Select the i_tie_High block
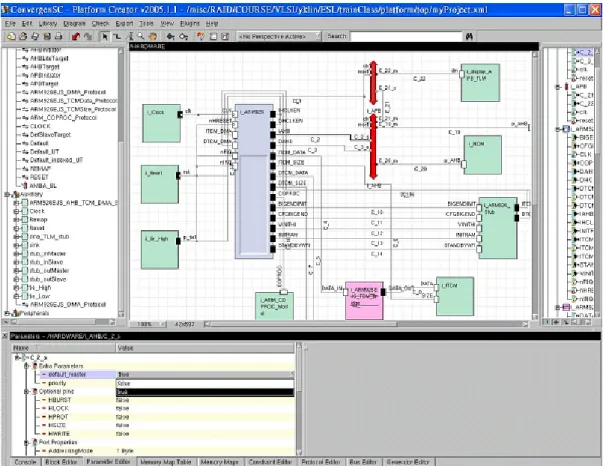603x466 pixels. [x=160, y=250]
